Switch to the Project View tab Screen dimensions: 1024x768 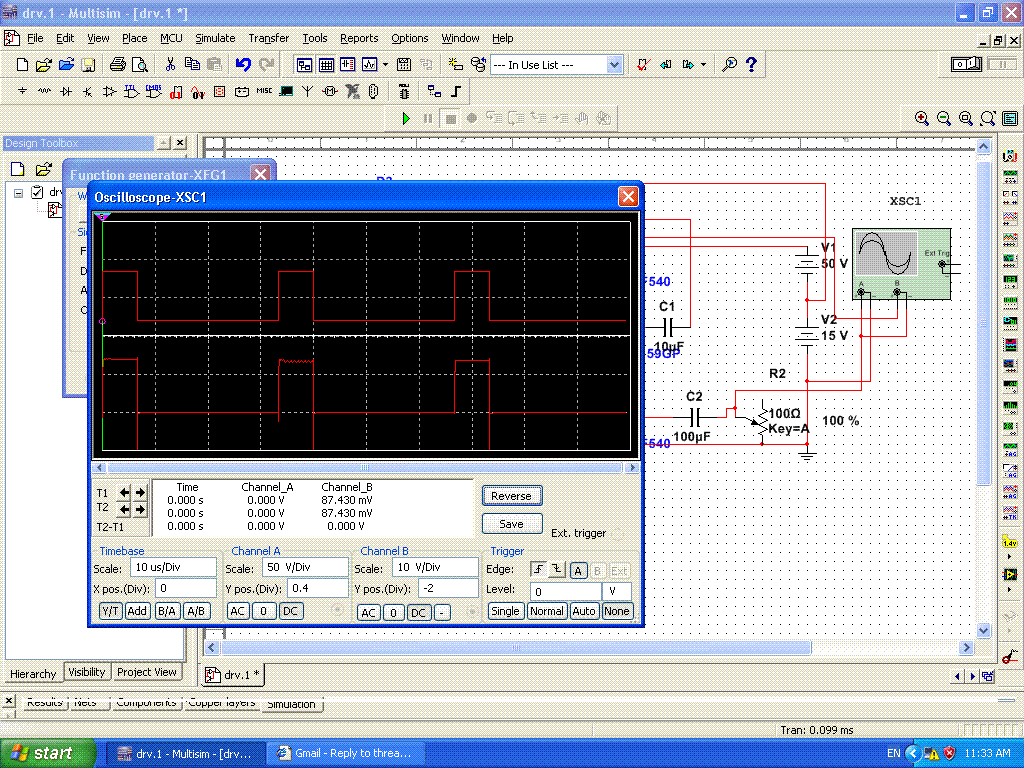[x=146, y=672]
